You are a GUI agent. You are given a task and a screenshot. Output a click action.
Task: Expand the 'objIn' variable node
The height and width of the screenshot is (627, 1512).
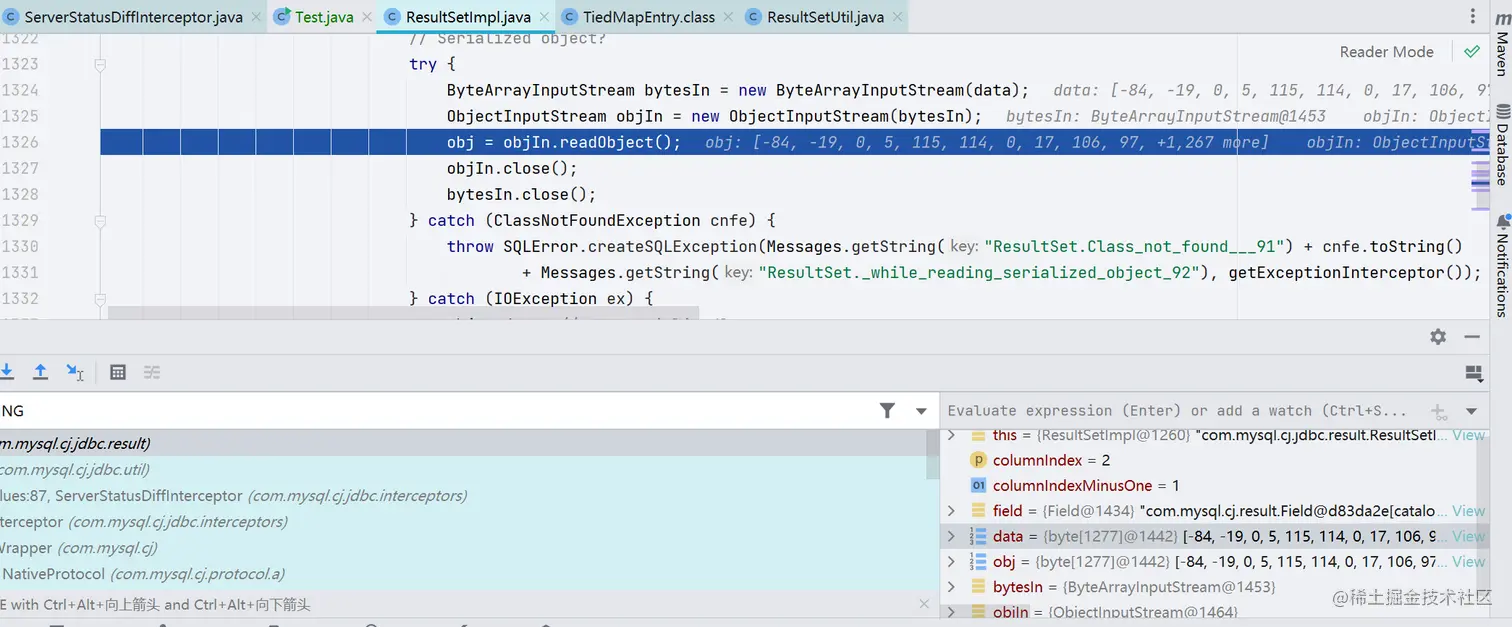pos(952,612)
